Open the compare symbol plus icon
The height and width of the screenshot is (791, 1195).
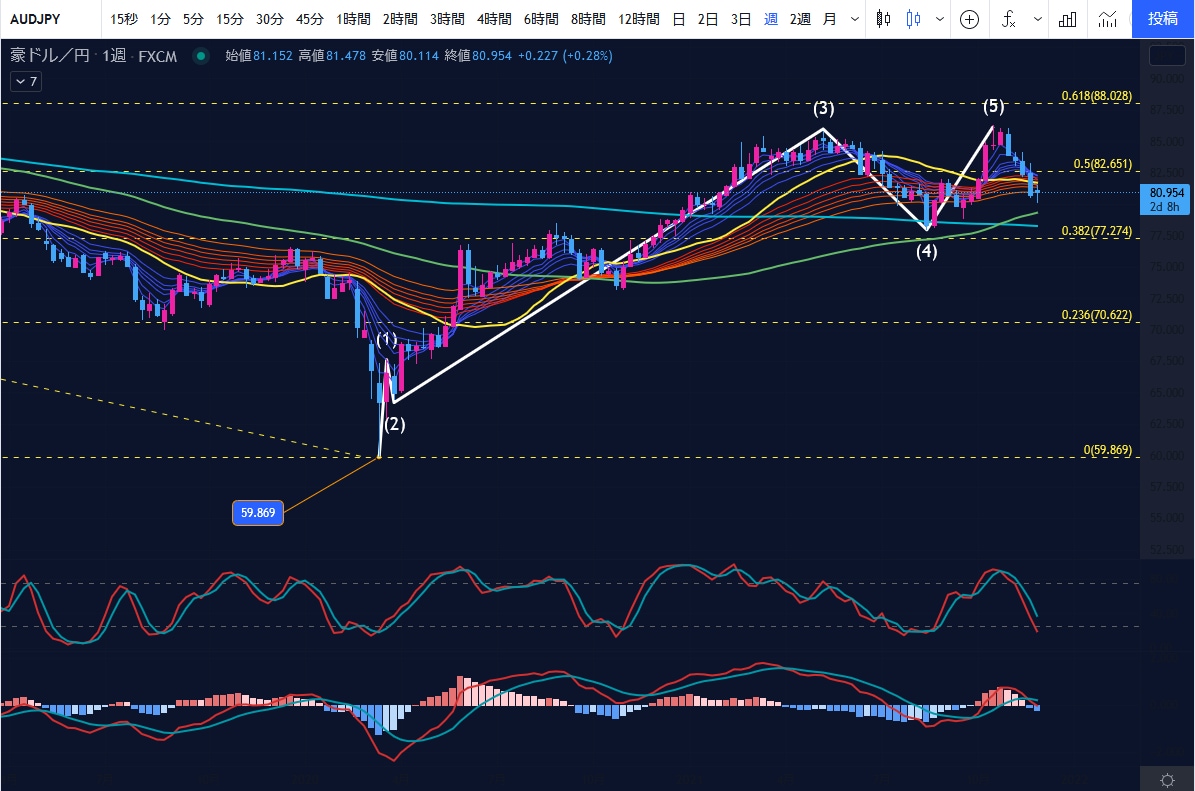969,19
